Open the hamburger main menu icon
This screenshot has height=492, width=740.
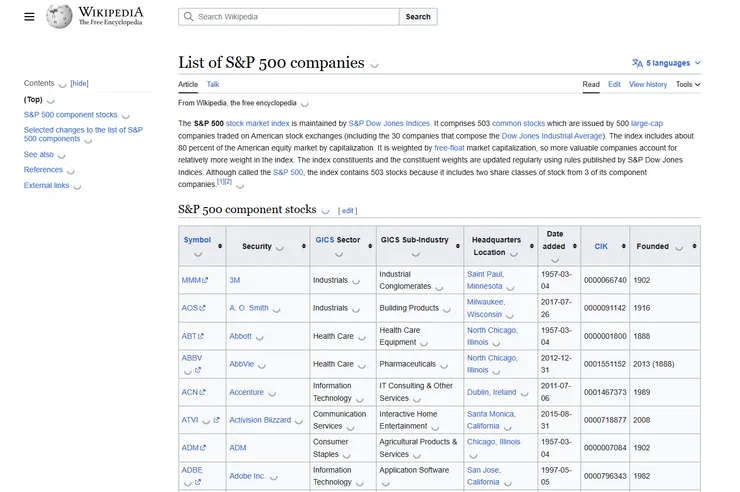tap(29, 17)
